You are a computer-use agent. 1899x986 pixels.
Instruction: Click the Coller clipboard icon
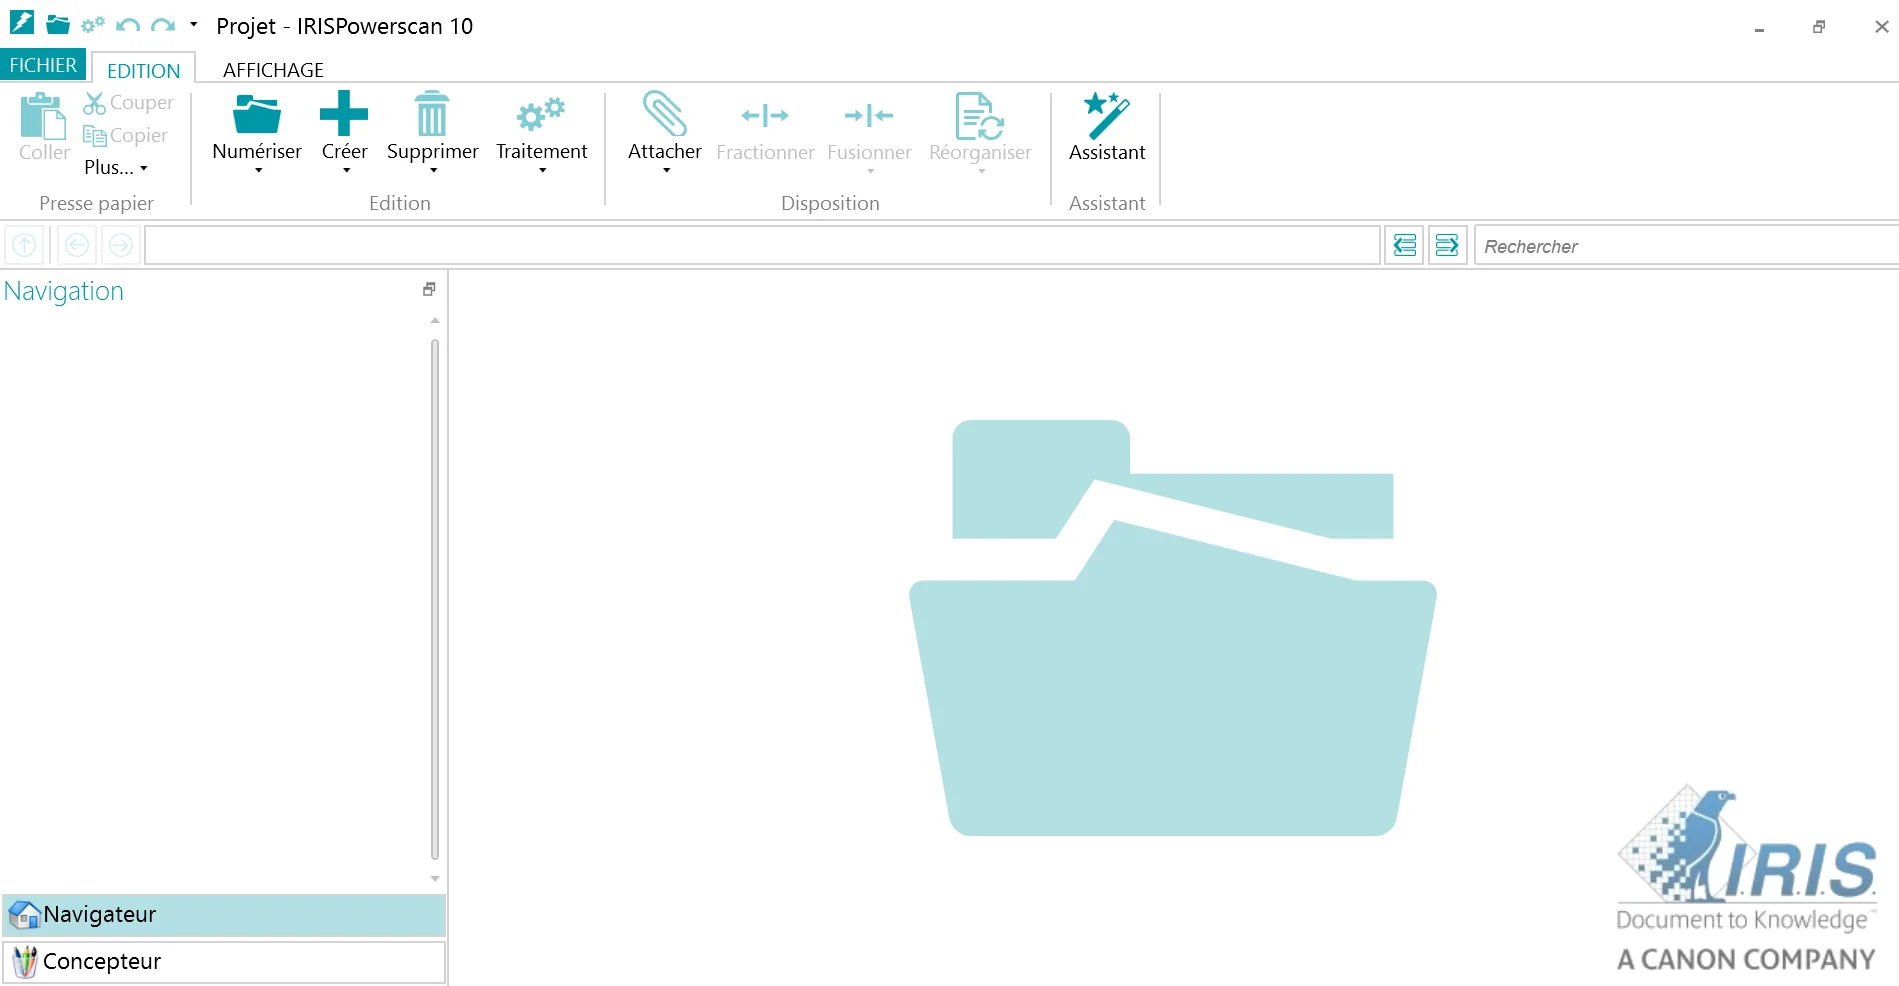click(x=43, y=116)
